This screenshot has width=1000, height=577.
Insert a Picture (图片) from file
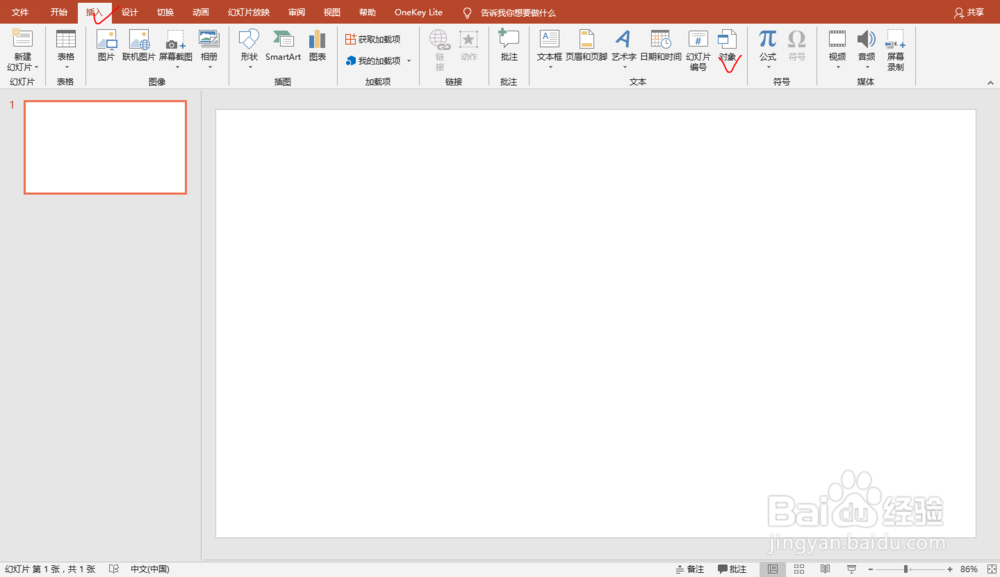[x=106, y=45]
